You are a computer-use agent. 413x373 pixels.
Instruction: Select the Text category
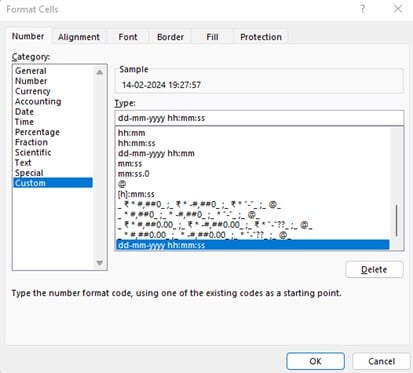click(53, 163)
